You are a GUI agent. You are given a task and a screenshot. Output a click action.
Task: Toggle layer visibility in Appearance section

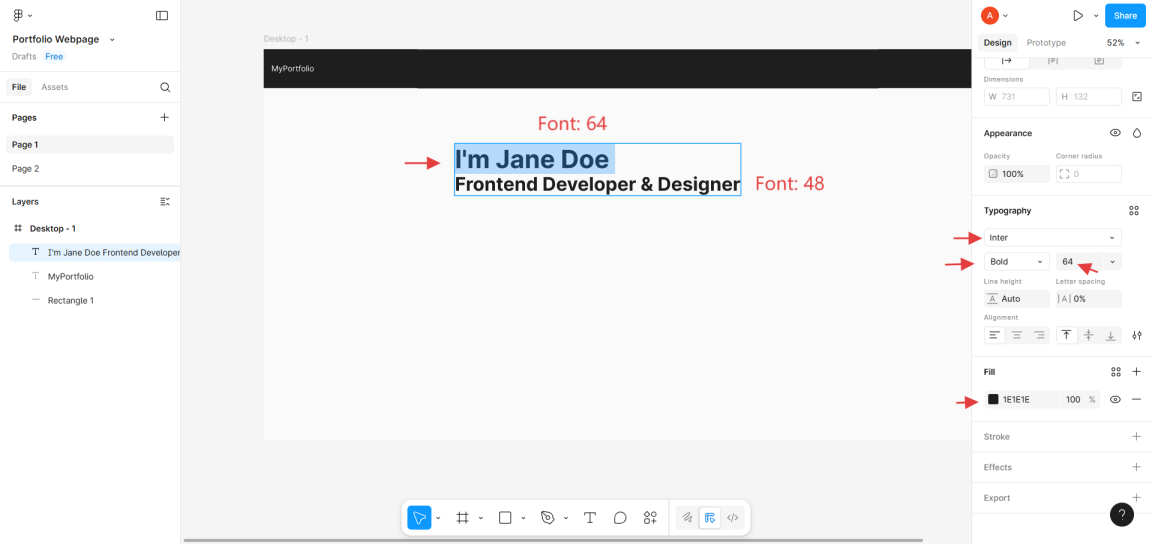[x=1115, y=133]
